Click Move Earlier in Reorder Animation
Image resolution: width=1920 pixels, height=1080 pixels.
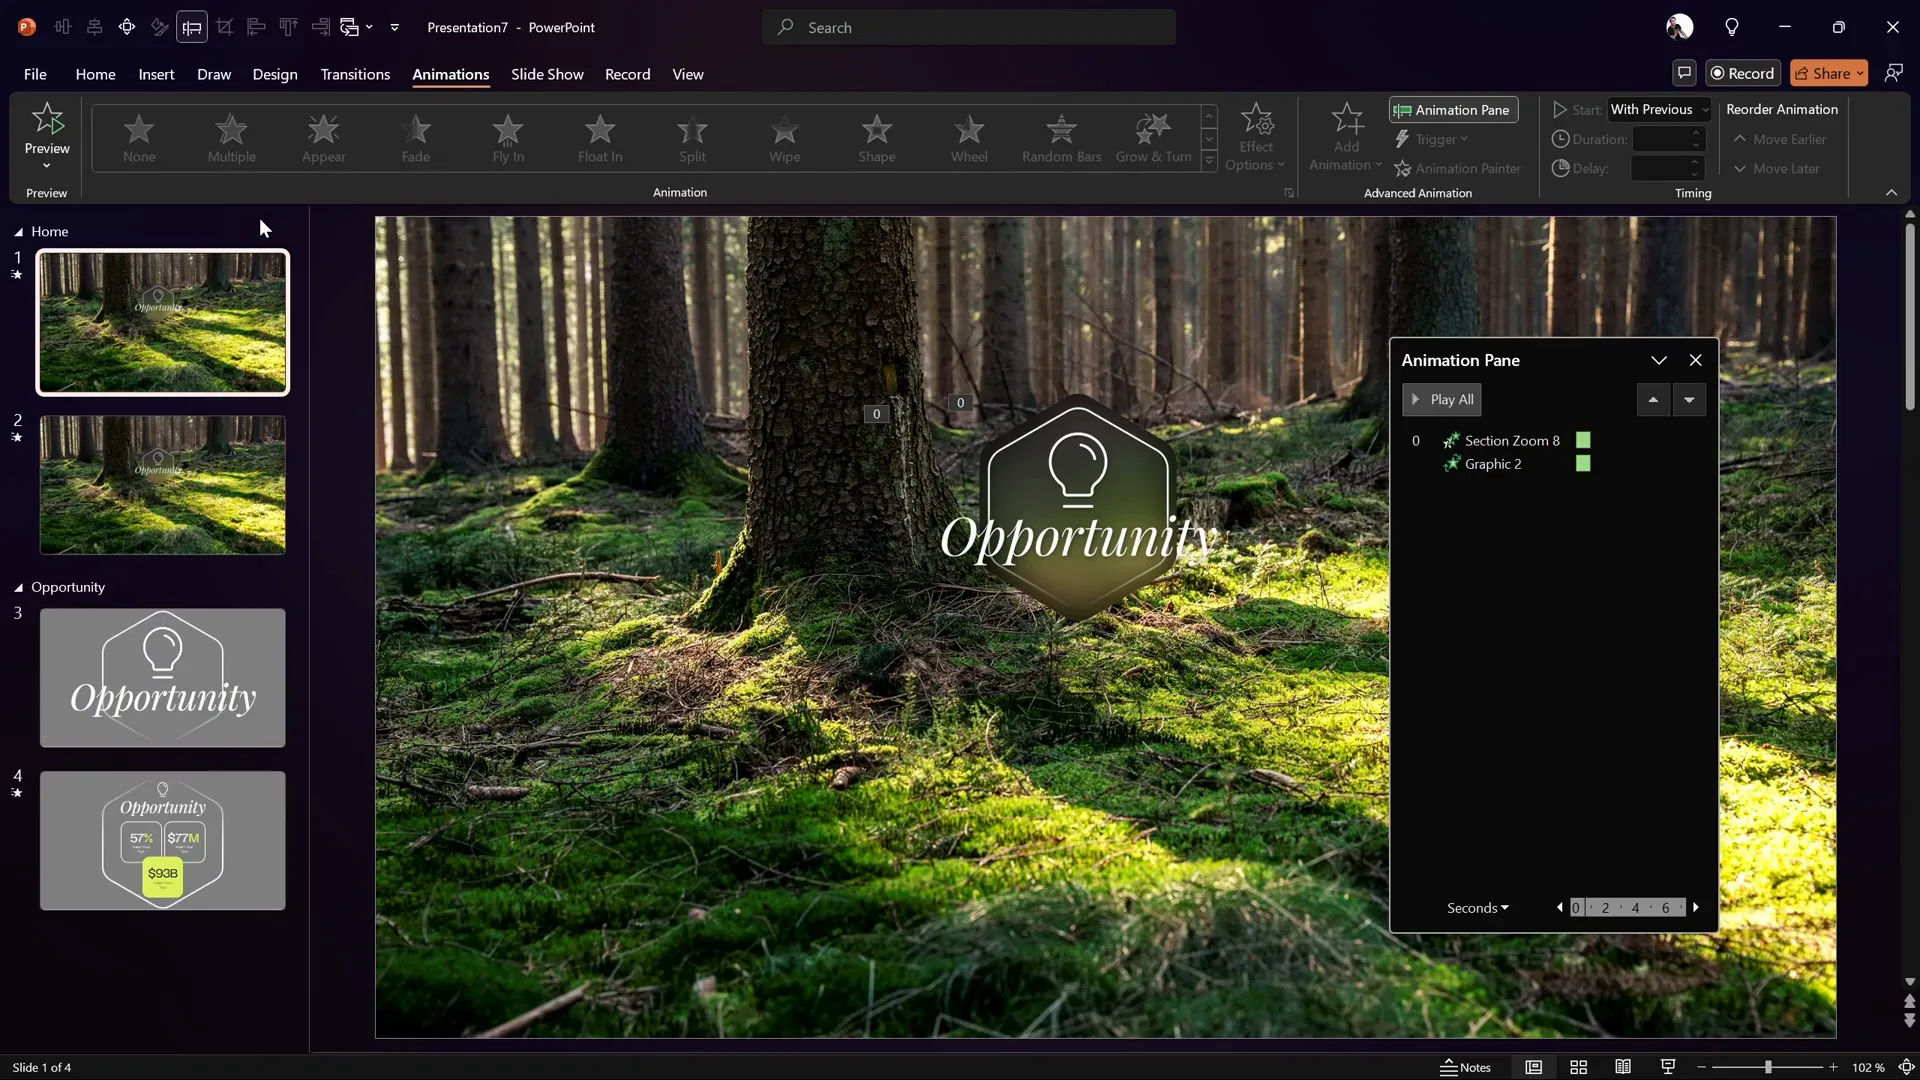(1780, 139)
